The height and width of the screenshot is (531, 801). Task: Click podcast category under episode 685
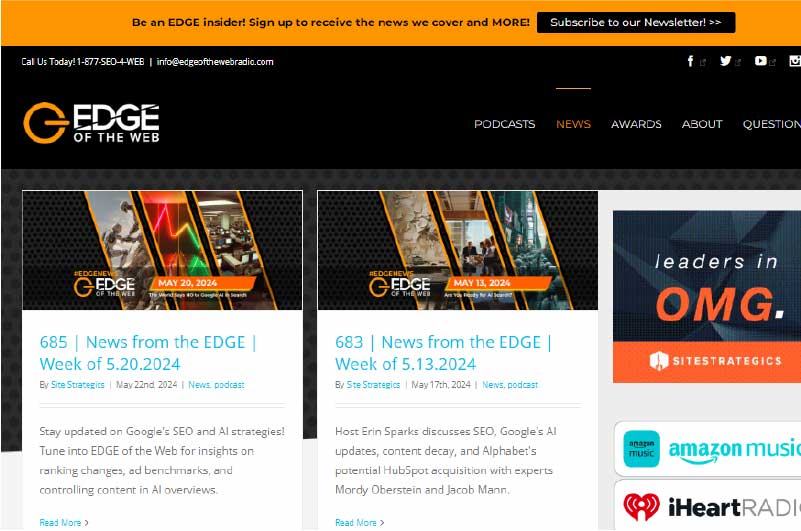click(x=229, y=385)
